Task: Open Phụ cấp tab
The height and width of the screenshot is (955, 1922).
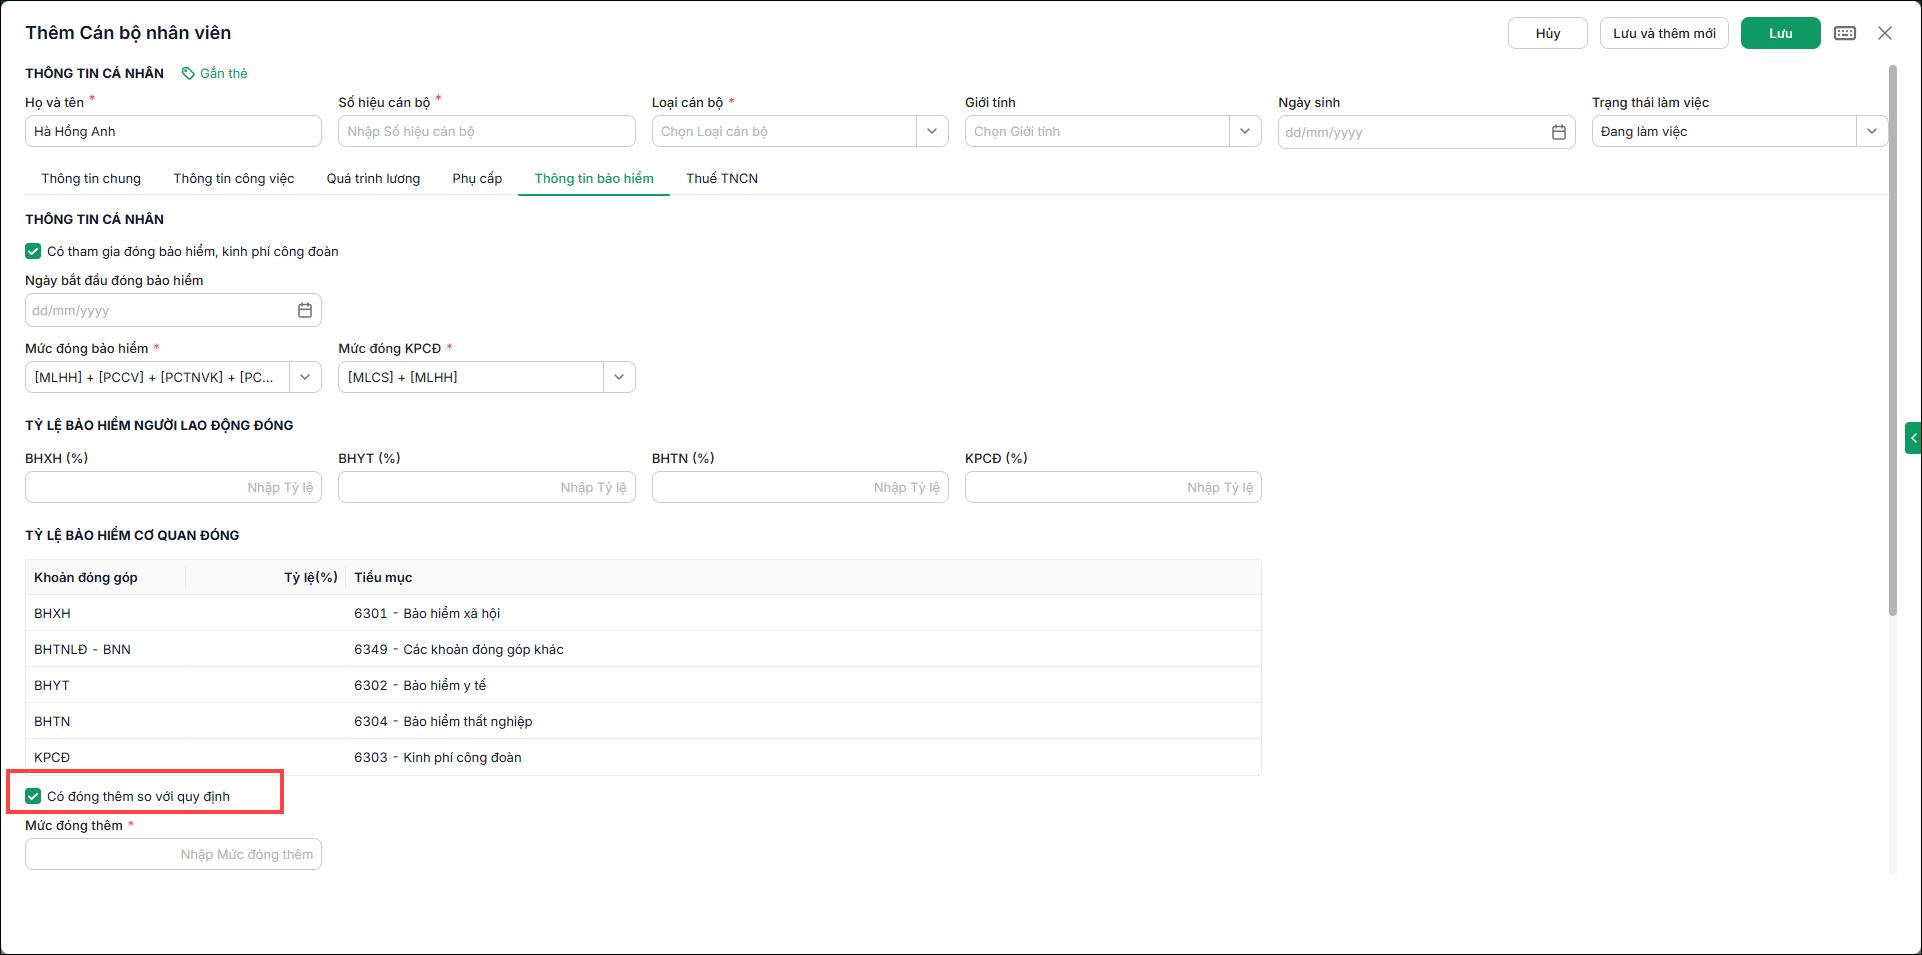Action: 477,178
